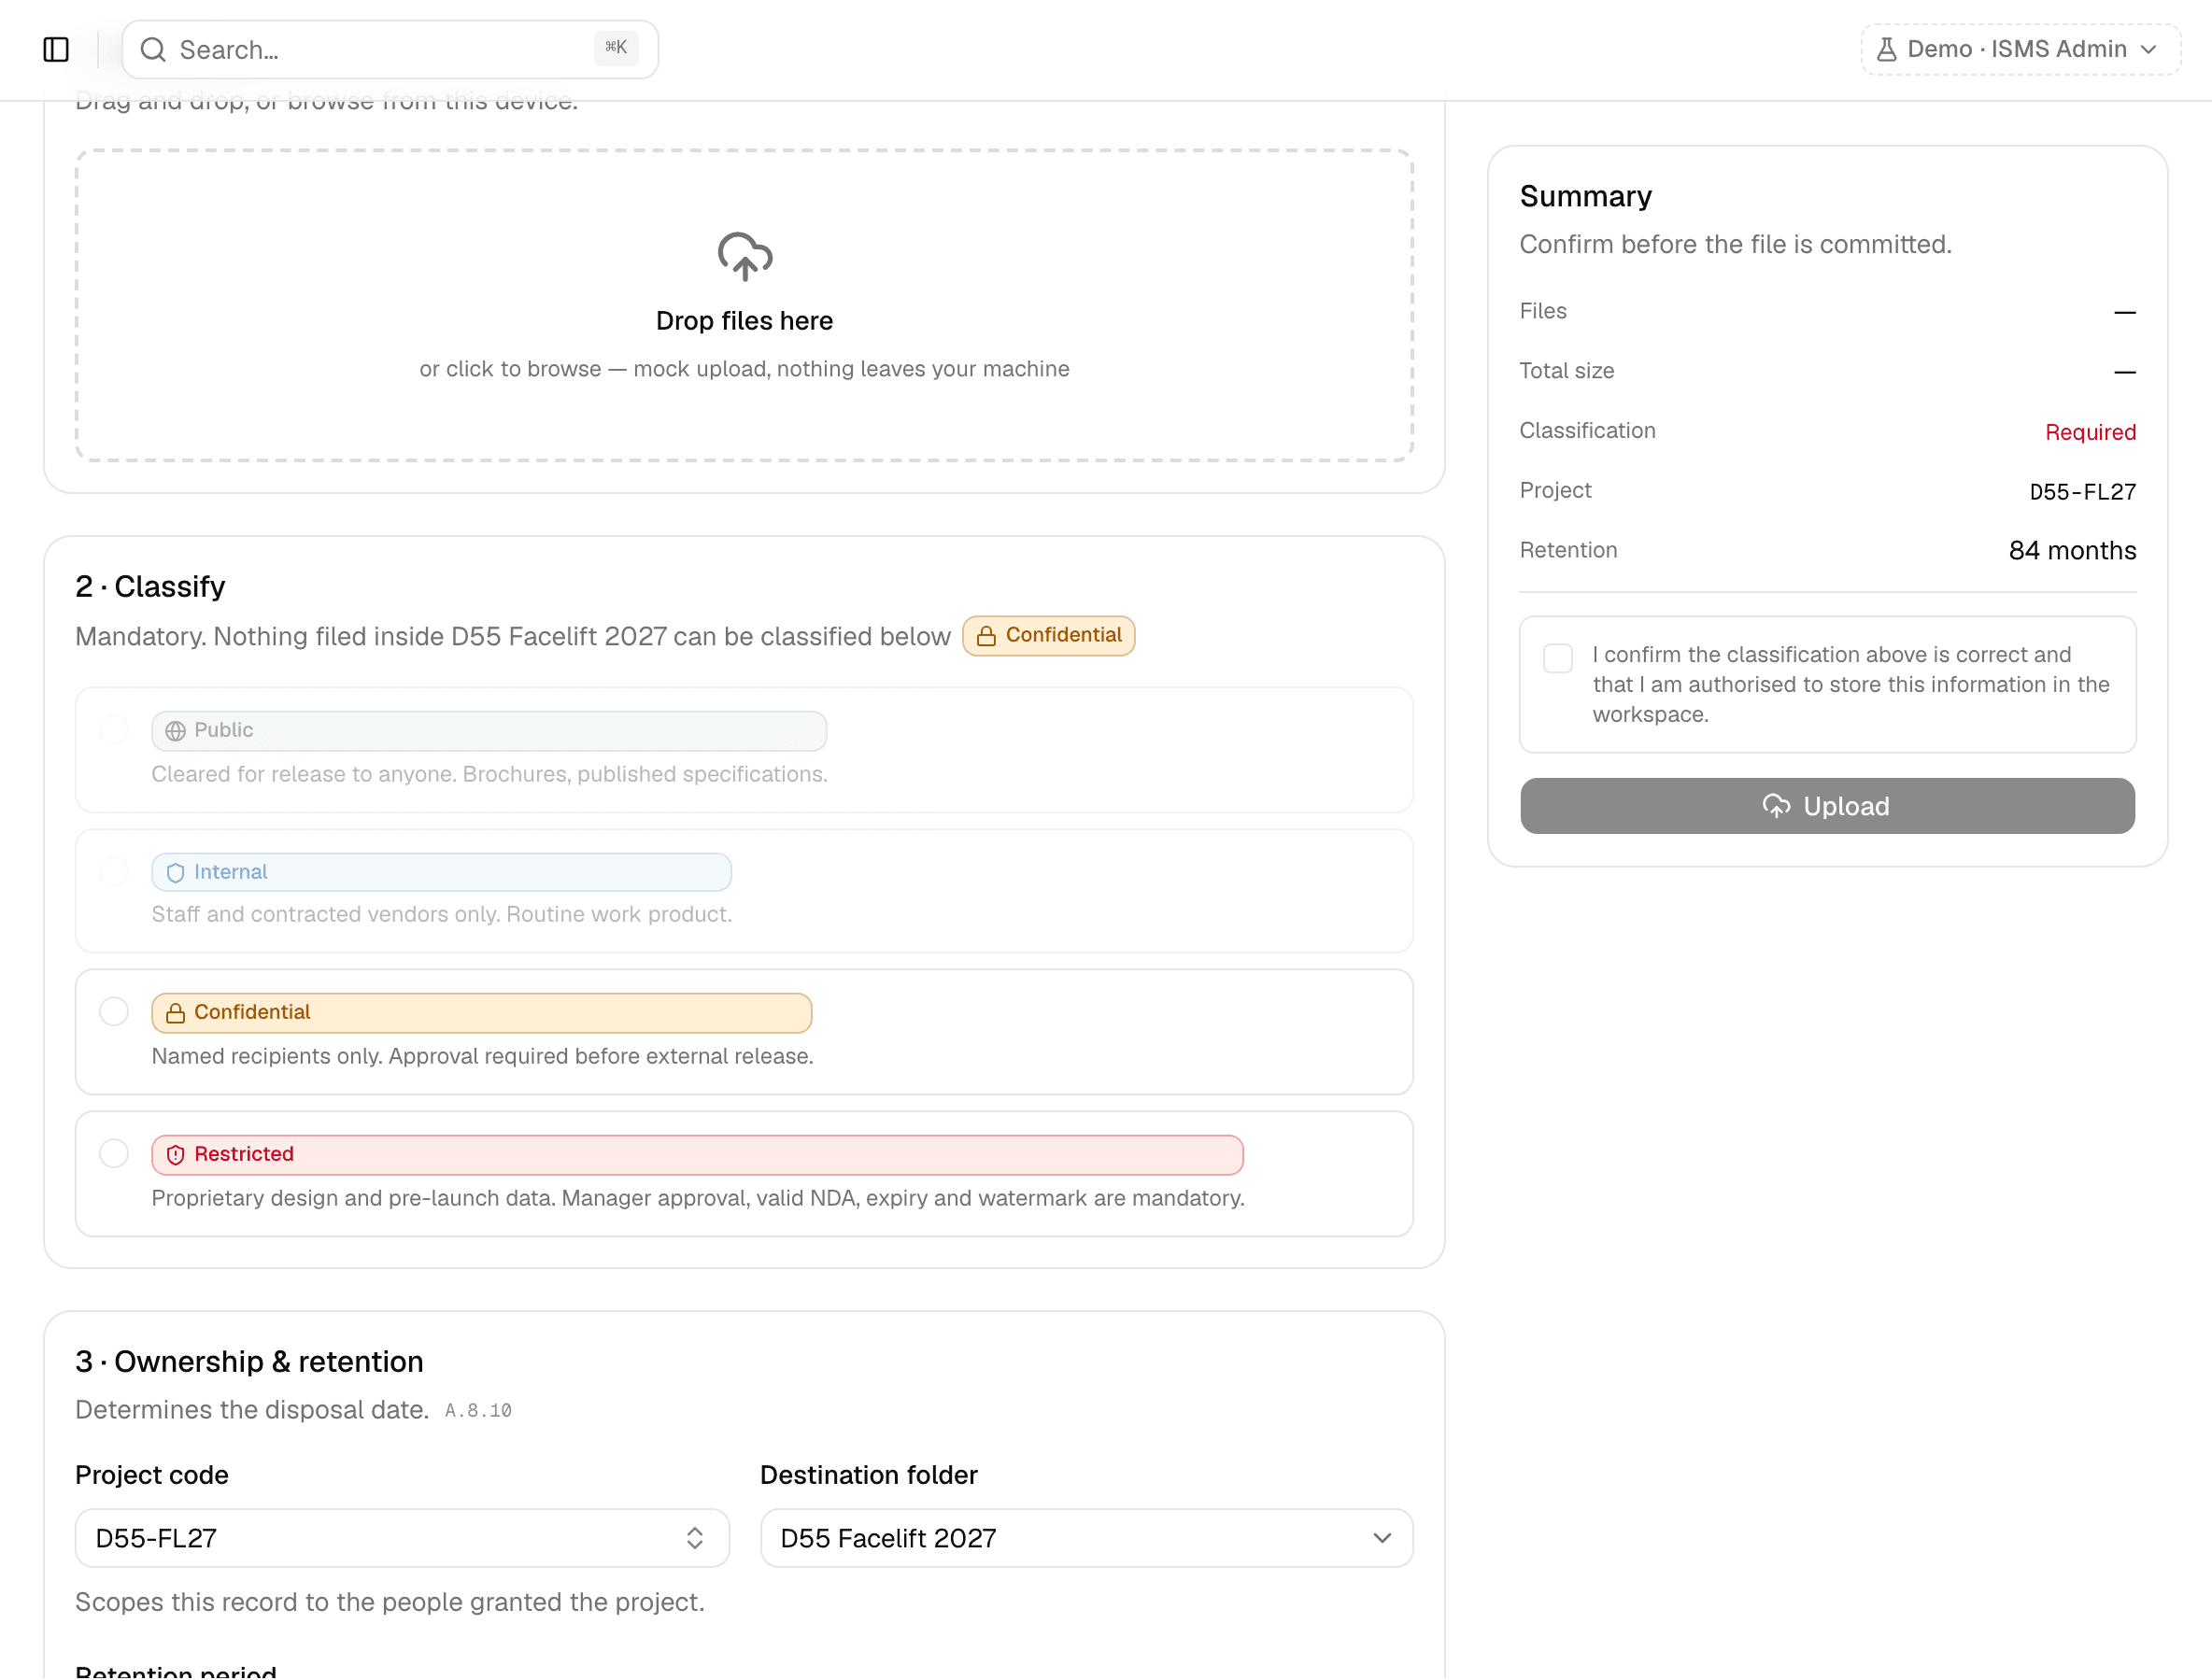Open the Demo ISMS Admin account menu

tap(2020, 49)
